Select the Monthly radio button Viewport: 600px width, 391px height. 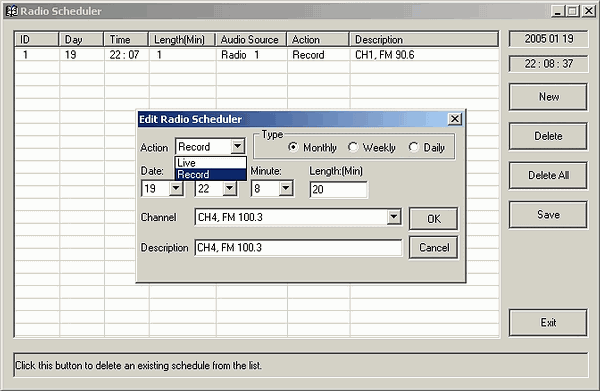click(x=293, y=147)
